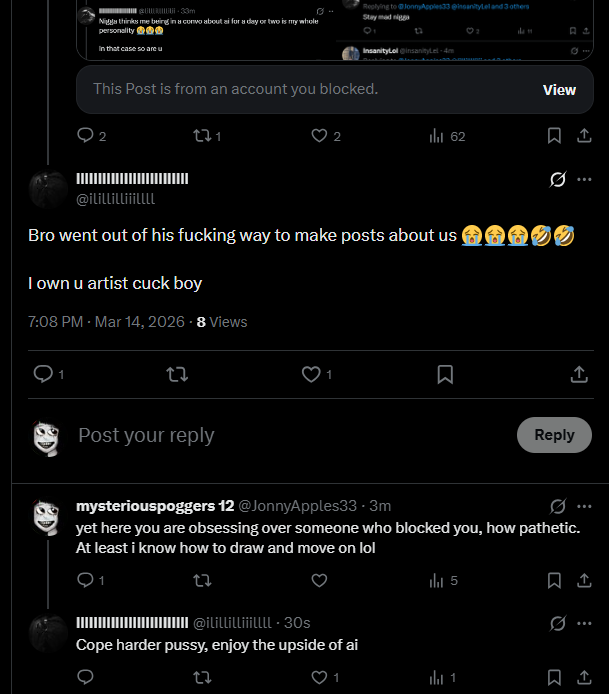View the blocked account's hidden post
609x694 pixels.
pyautogui.click(x=559, y=90)
